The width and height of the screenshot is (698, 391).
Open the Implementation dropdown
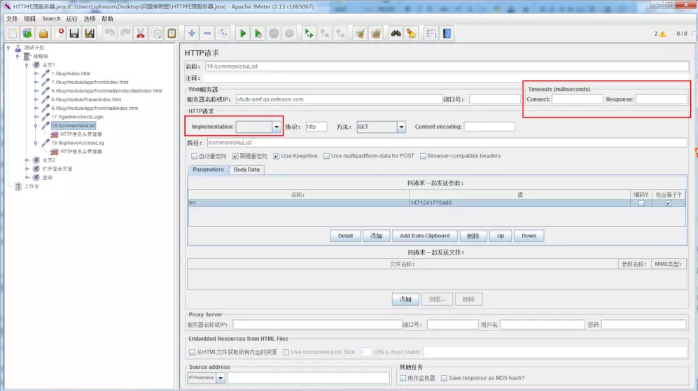click(276, 127)
